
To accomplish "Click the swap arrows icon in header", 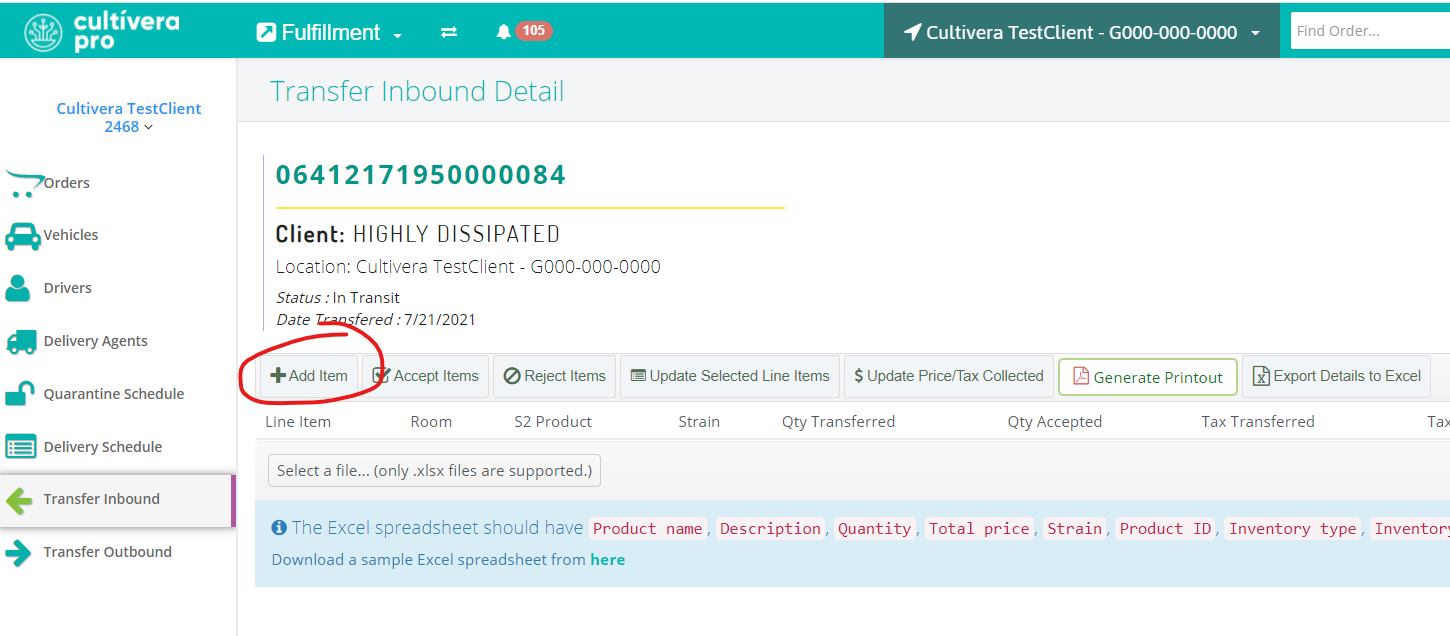I will click(449, 32).
